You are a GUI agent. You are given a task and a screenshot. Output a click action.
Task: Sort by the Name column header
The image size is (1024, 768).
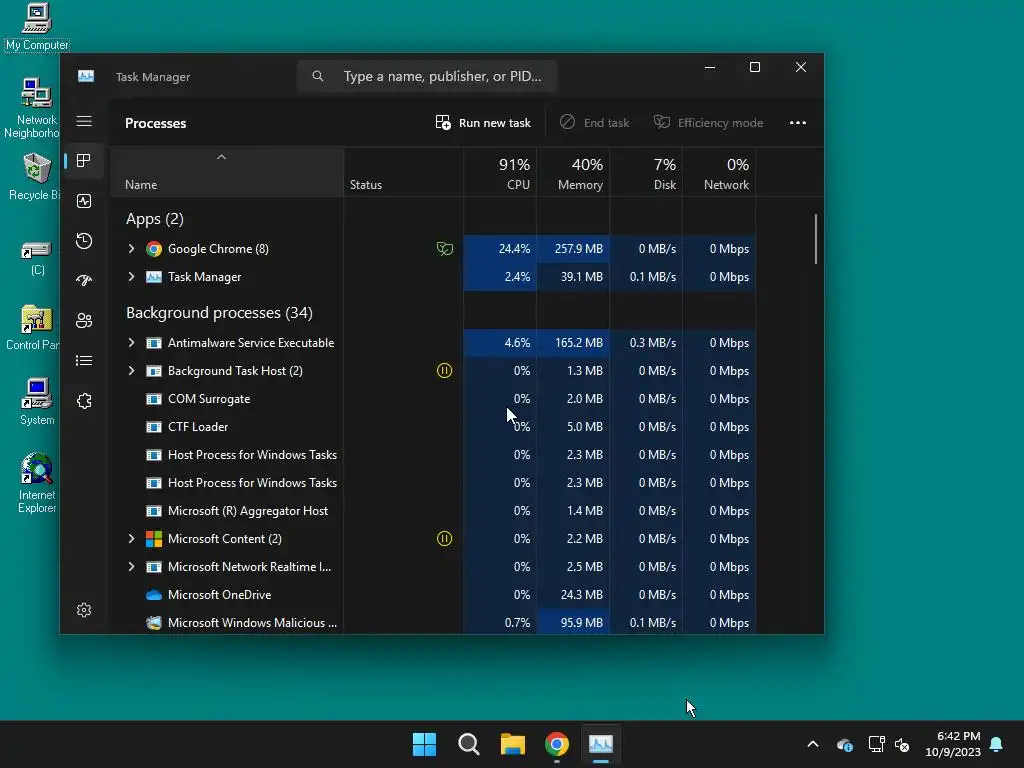[x=227, y=172]
